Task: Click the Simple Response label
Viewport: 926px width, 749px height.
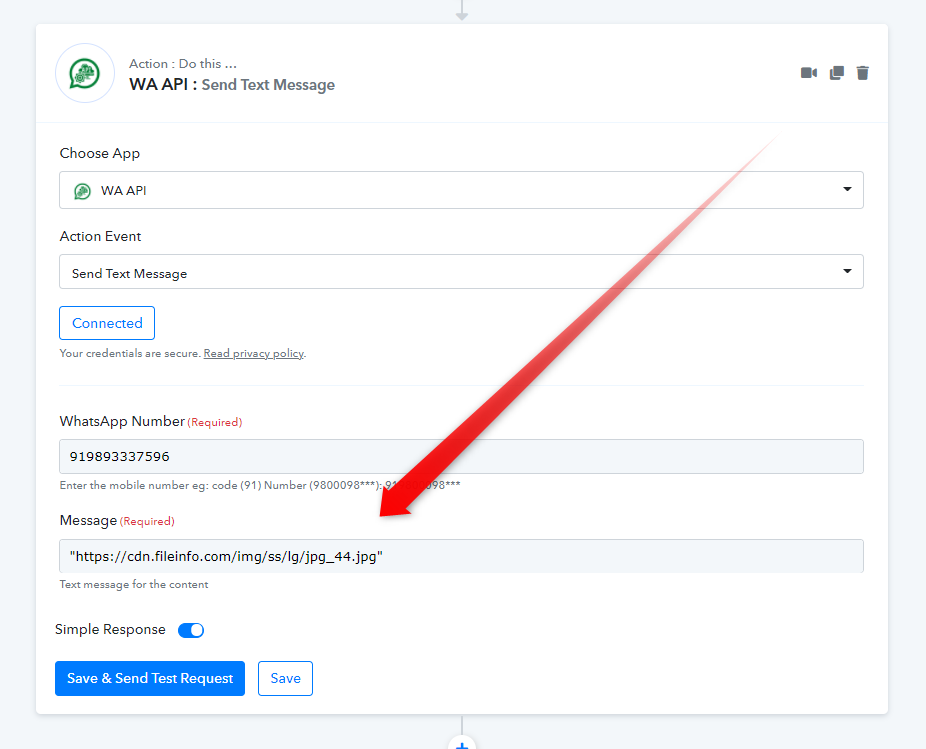Action: (x=110, y=630)
